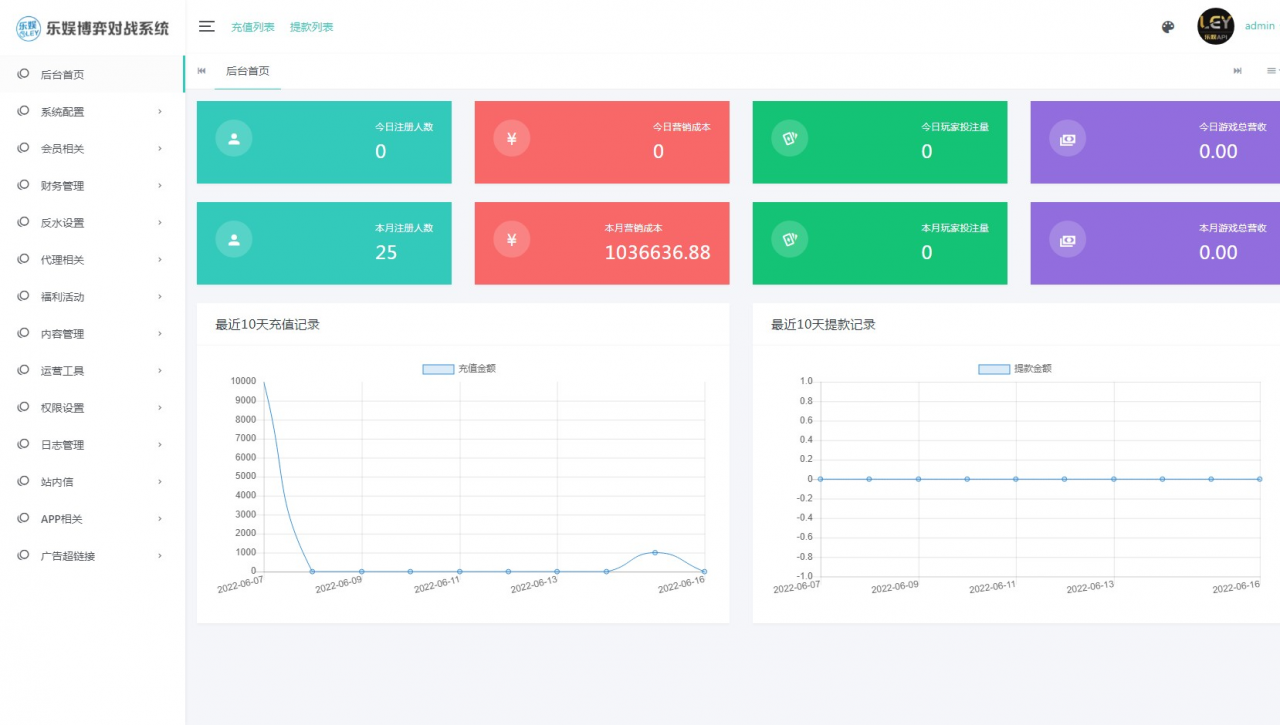Click the circle icon beside 后台首页
Screen dimensions: 1280x725
click(x=23, y=74)
